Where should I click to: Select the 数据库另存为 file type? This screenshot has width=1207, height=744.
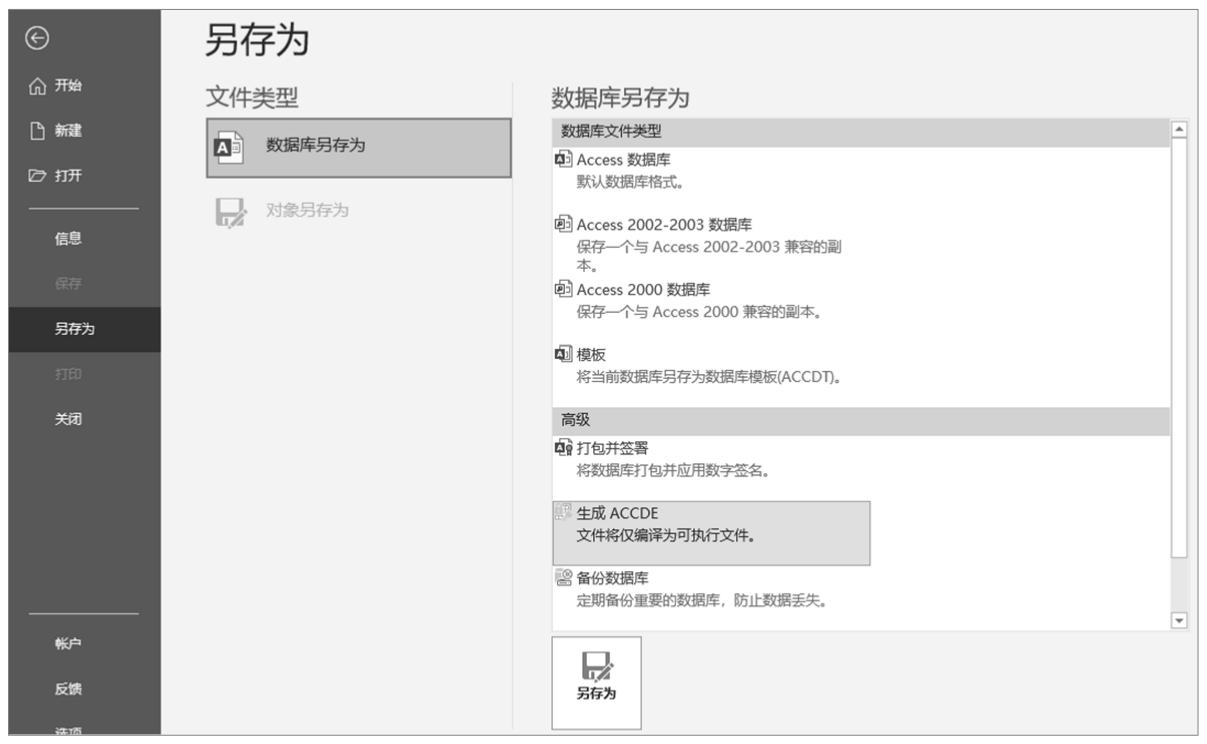point(359,147)
